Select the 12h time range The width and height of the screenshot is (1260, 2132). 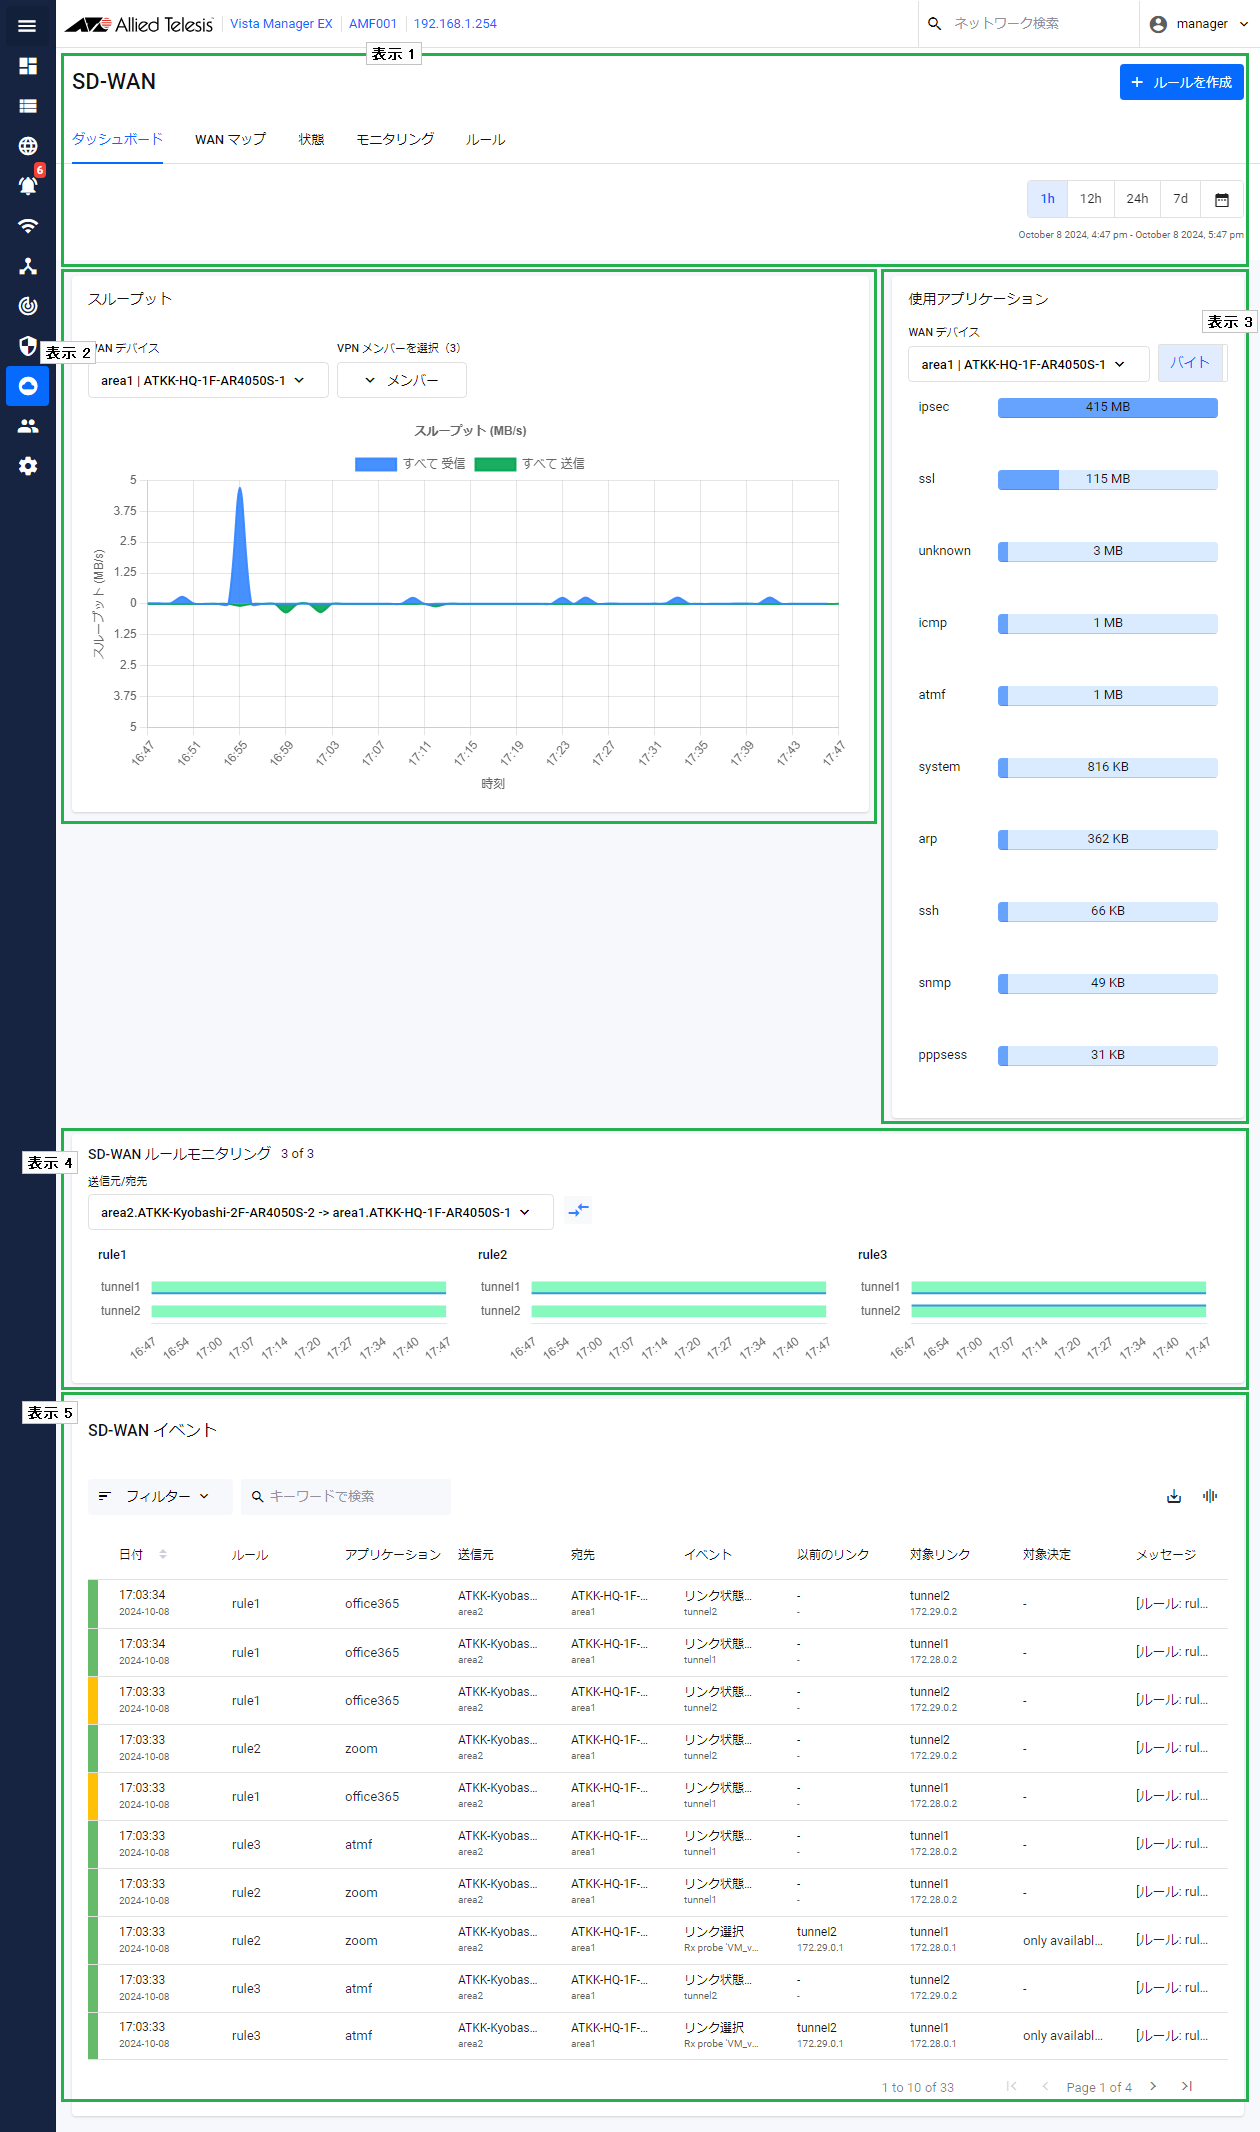[x=1090, y=199]
